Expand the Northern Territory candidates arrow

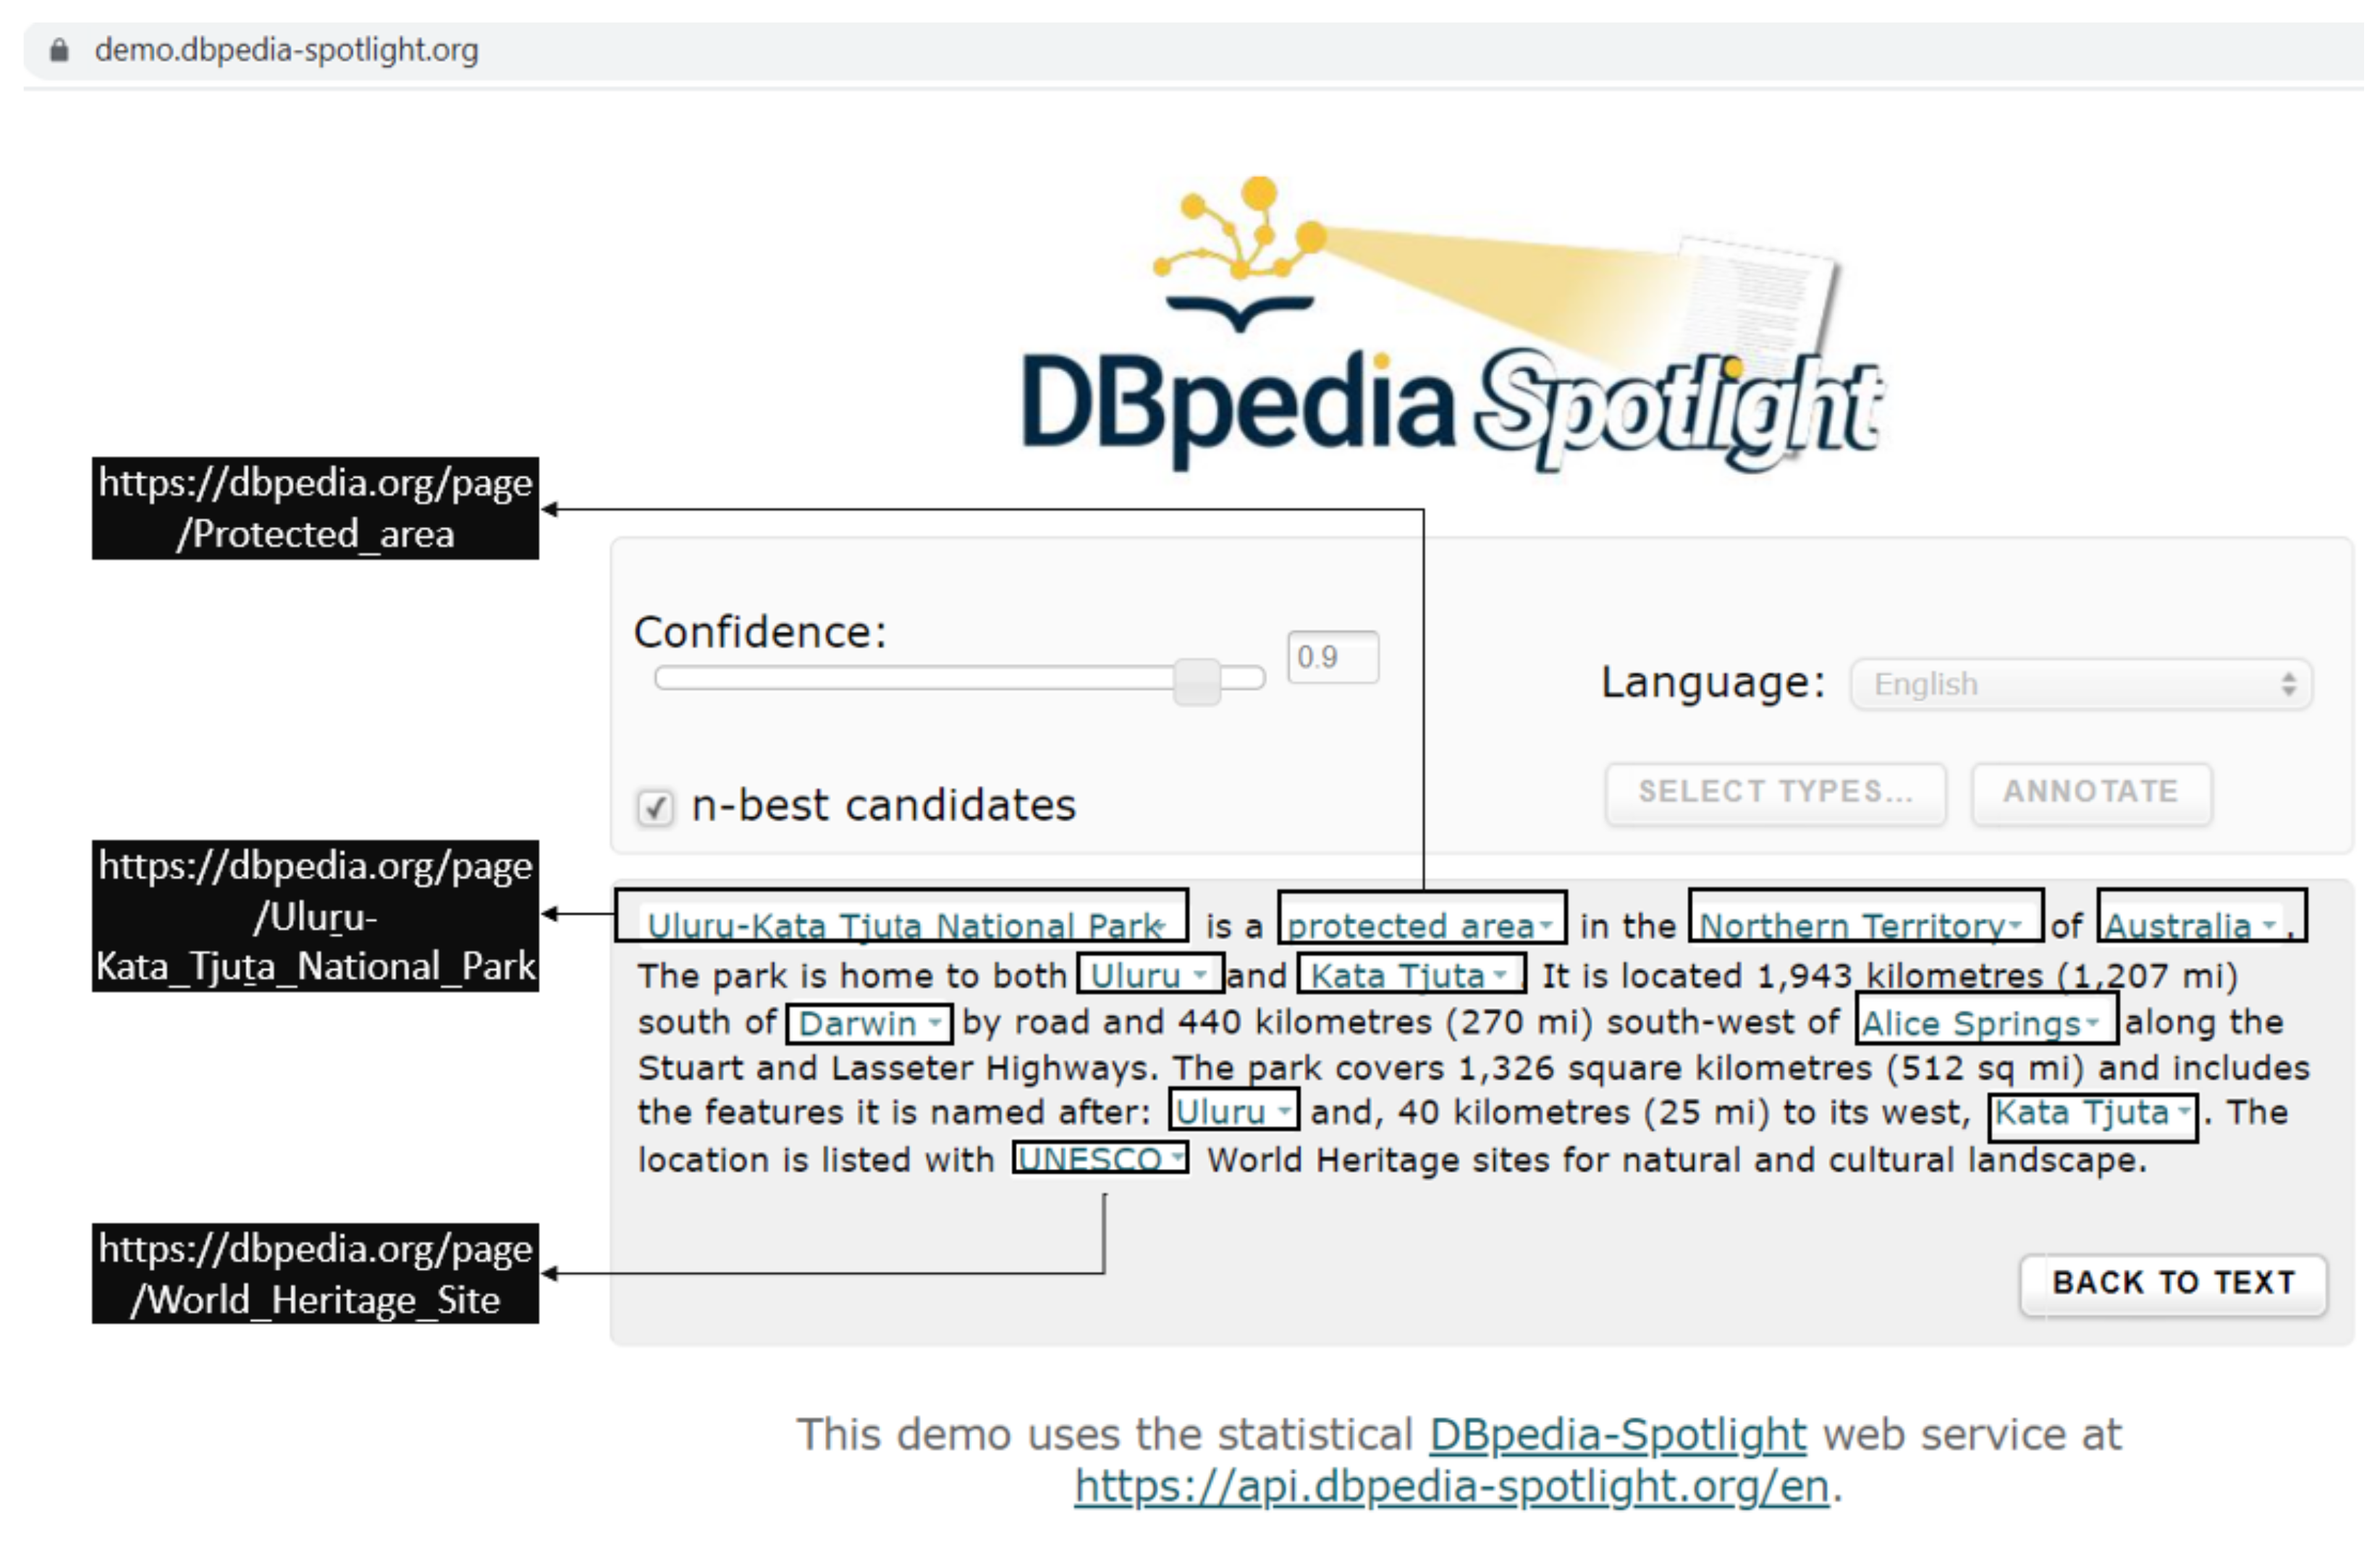pos(2015,924)
